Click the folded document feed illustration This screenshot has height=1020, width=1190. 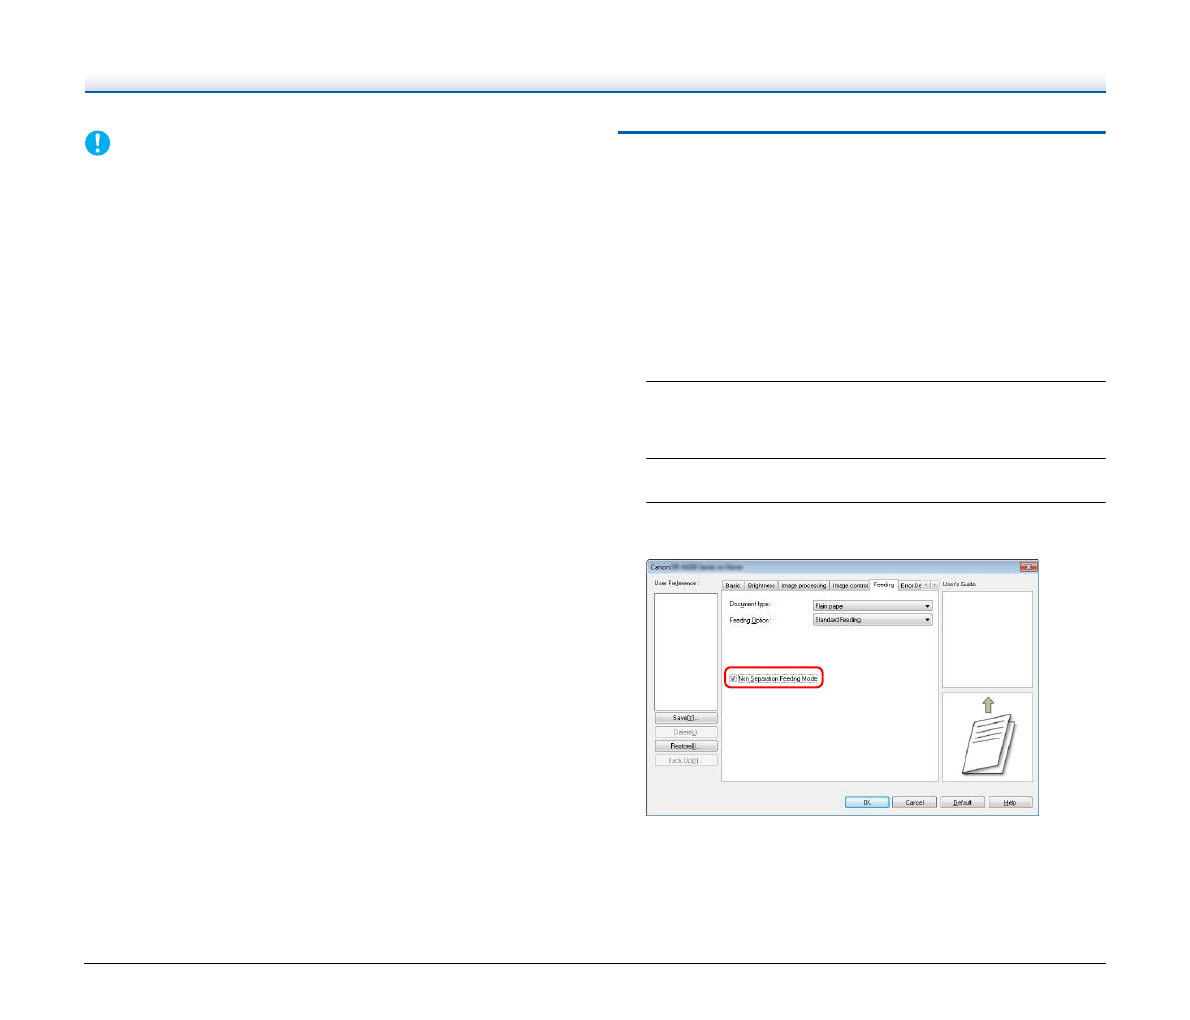pyautogui.click(x=987, y=737)
